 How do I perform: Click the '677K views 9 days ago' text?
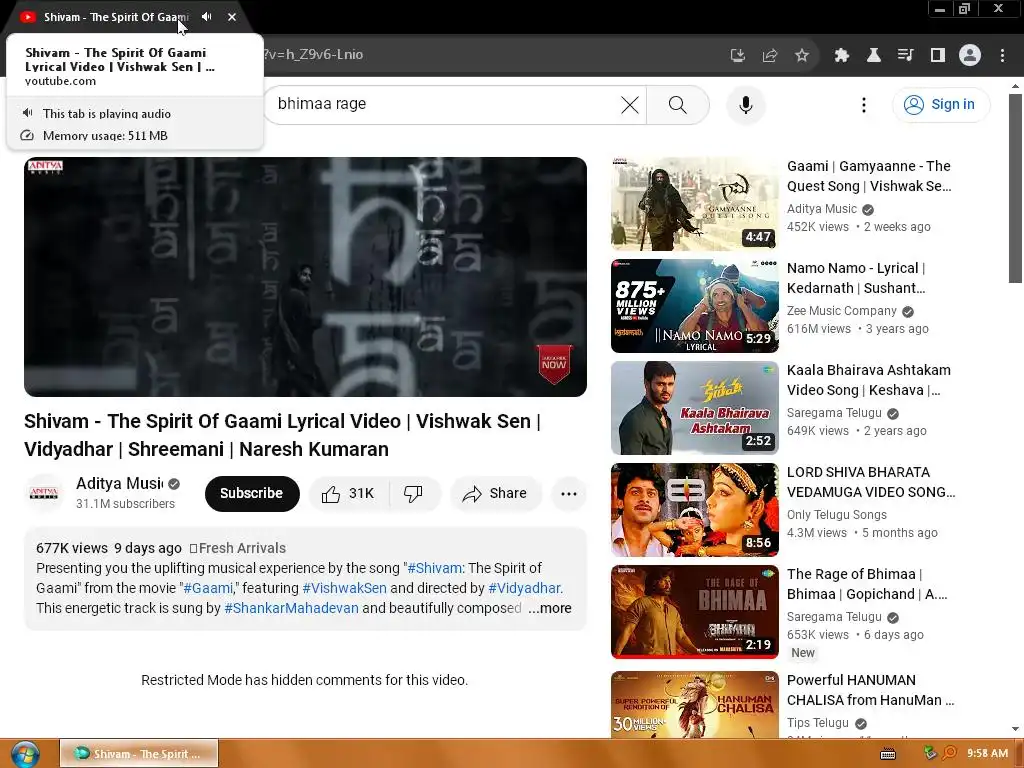pyautogui.click(x=108, y=549)
